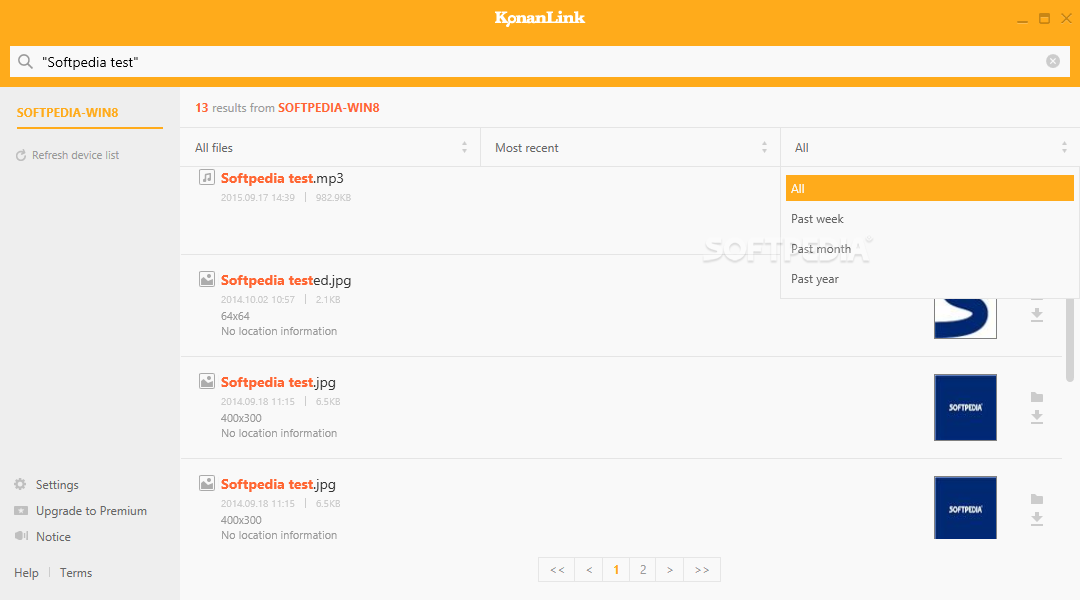This screenshot has height=600, width=1080.
Task: Go to last page of results
Action: click(702, 570)
